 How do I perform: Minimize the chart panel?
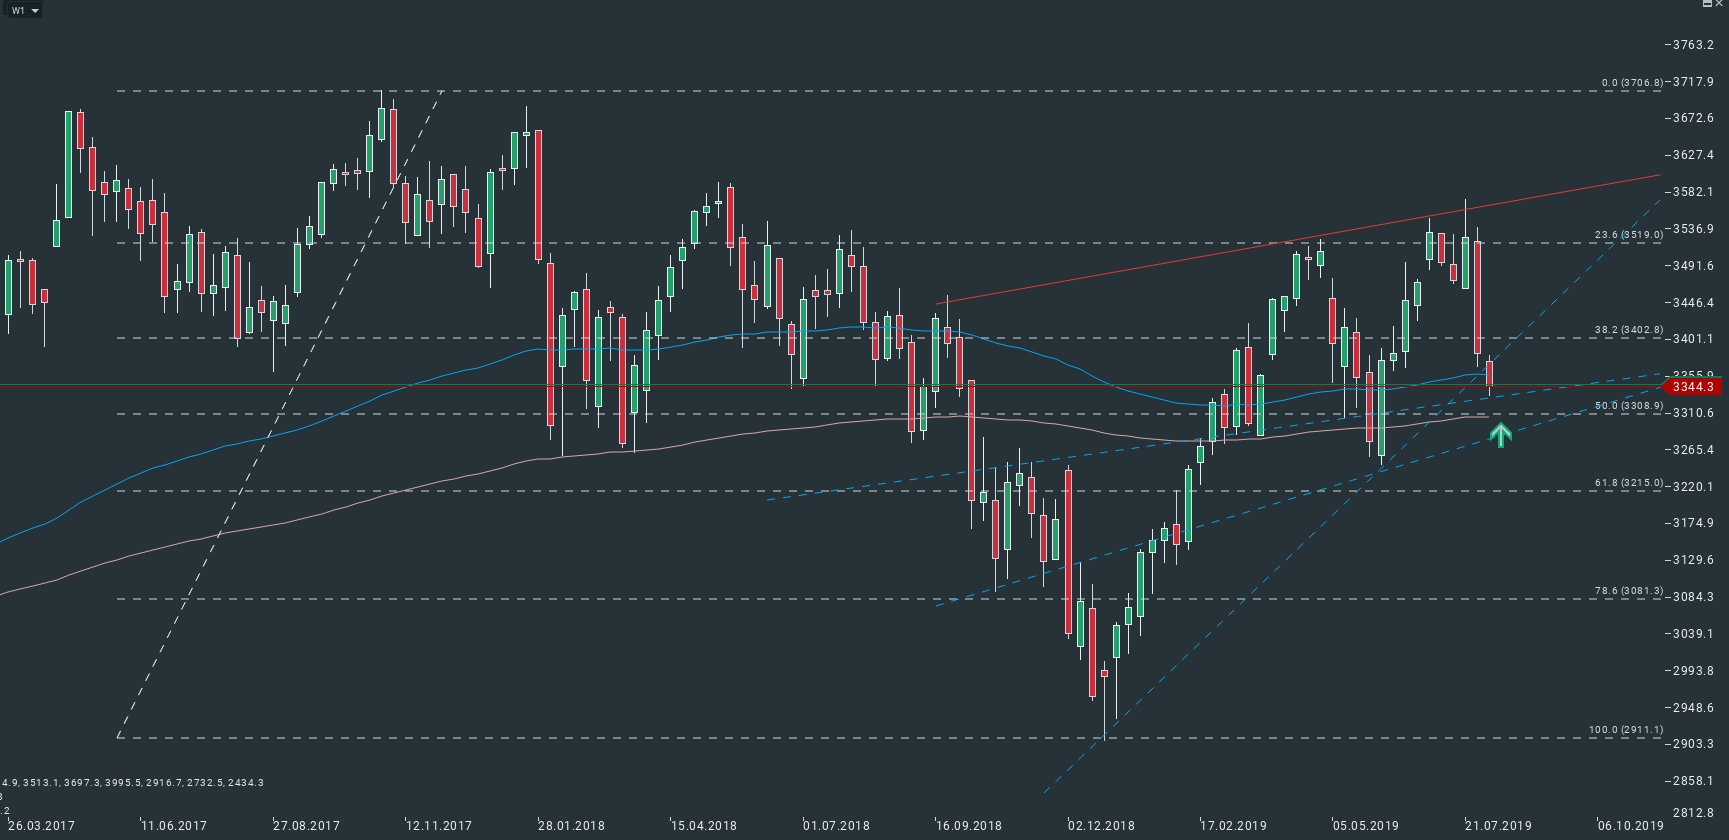point(1707,5)
